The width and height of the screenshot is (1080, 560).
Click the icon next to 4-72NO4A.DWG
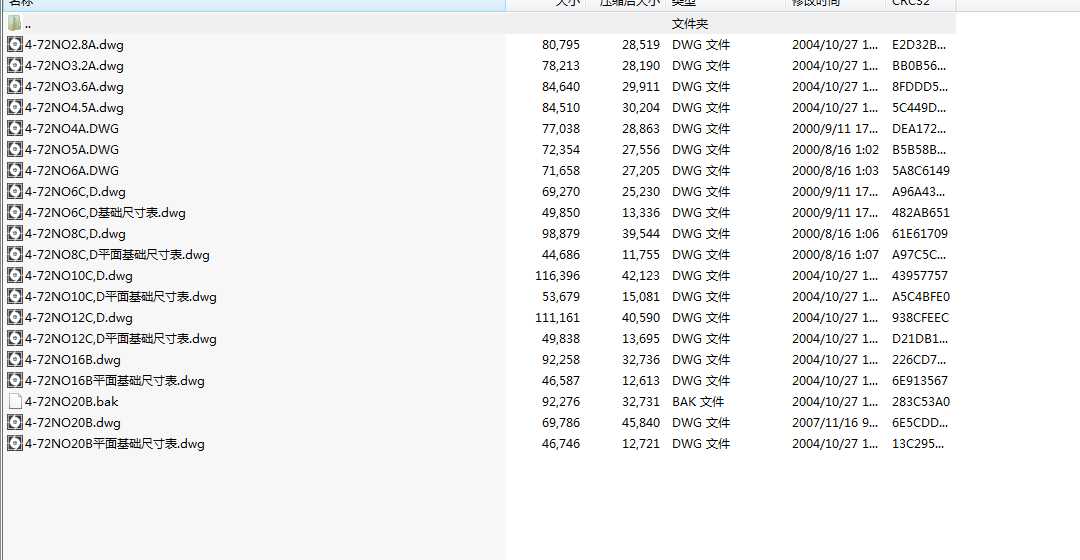(x=14, y=129)
